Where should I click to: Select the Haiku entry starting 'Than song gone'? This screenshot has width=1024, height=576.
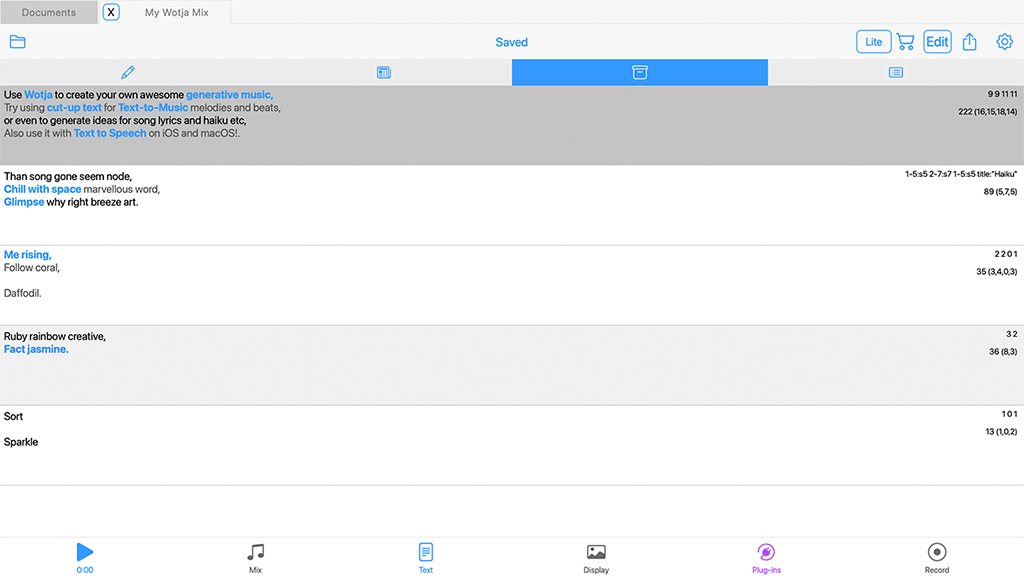(400, 205)
